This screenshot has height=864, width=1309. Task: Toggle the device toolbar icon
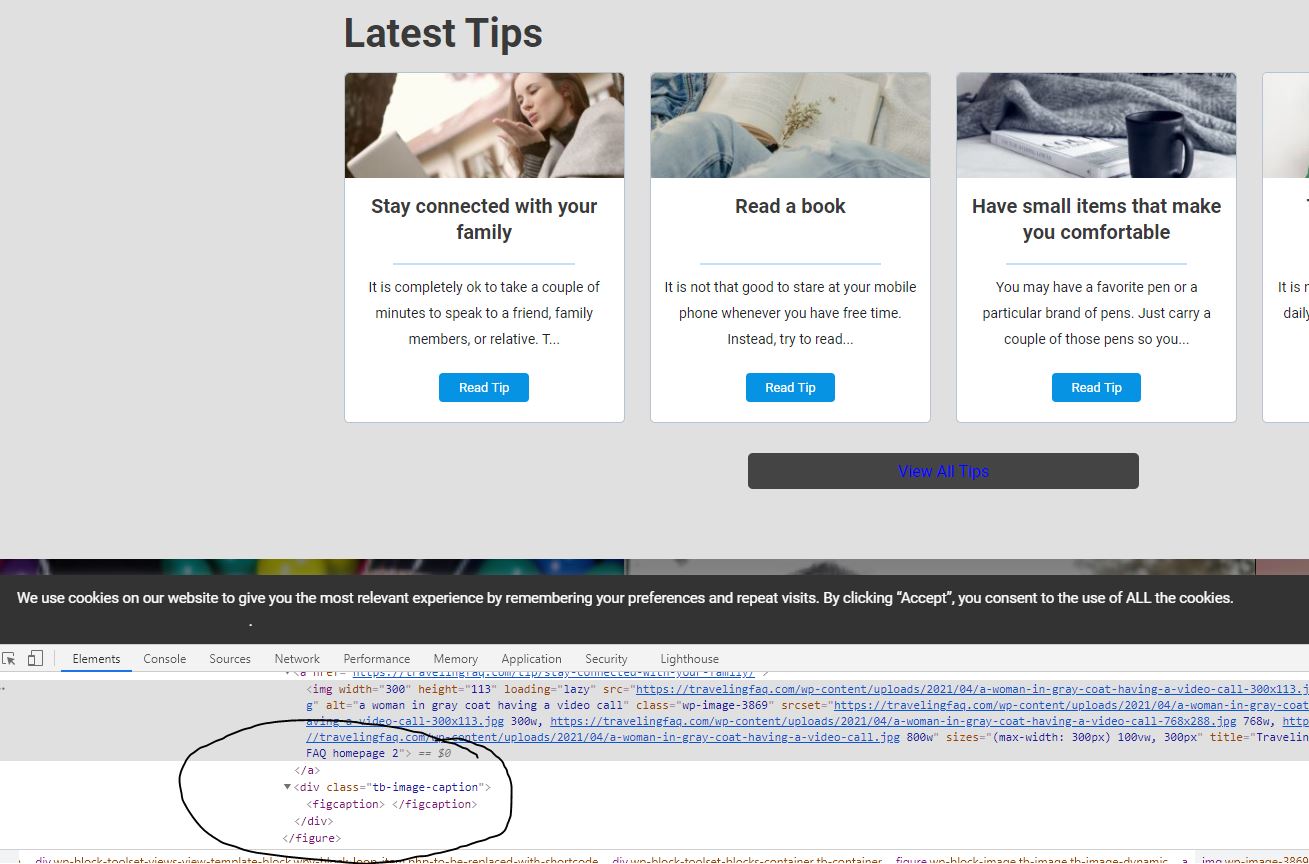coord(35,659)
